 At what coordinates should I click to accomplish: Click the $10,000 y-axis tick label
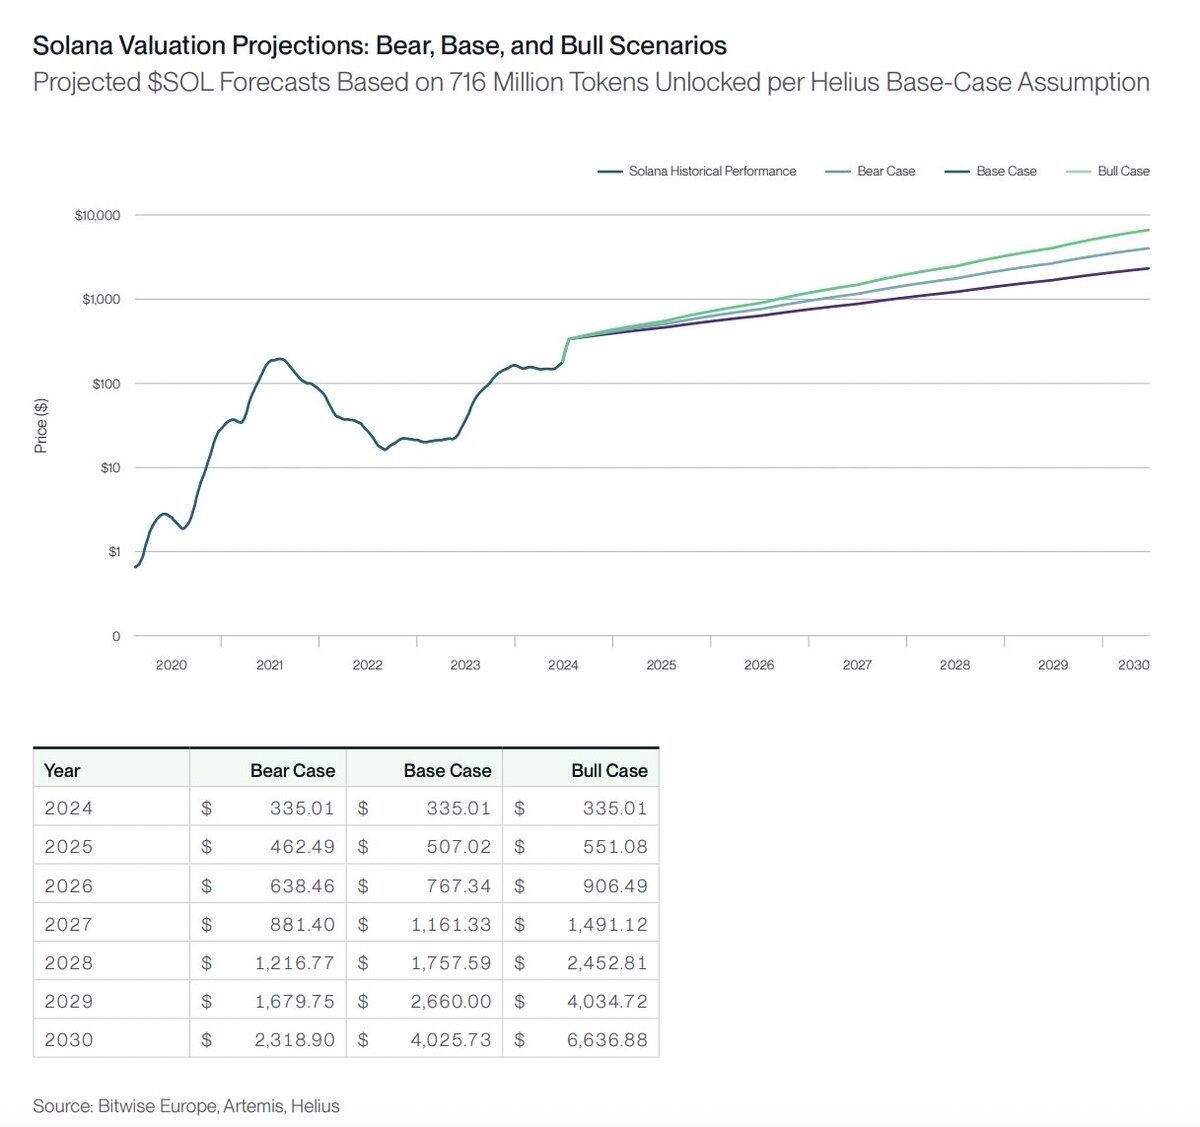(x=97, y=216)
